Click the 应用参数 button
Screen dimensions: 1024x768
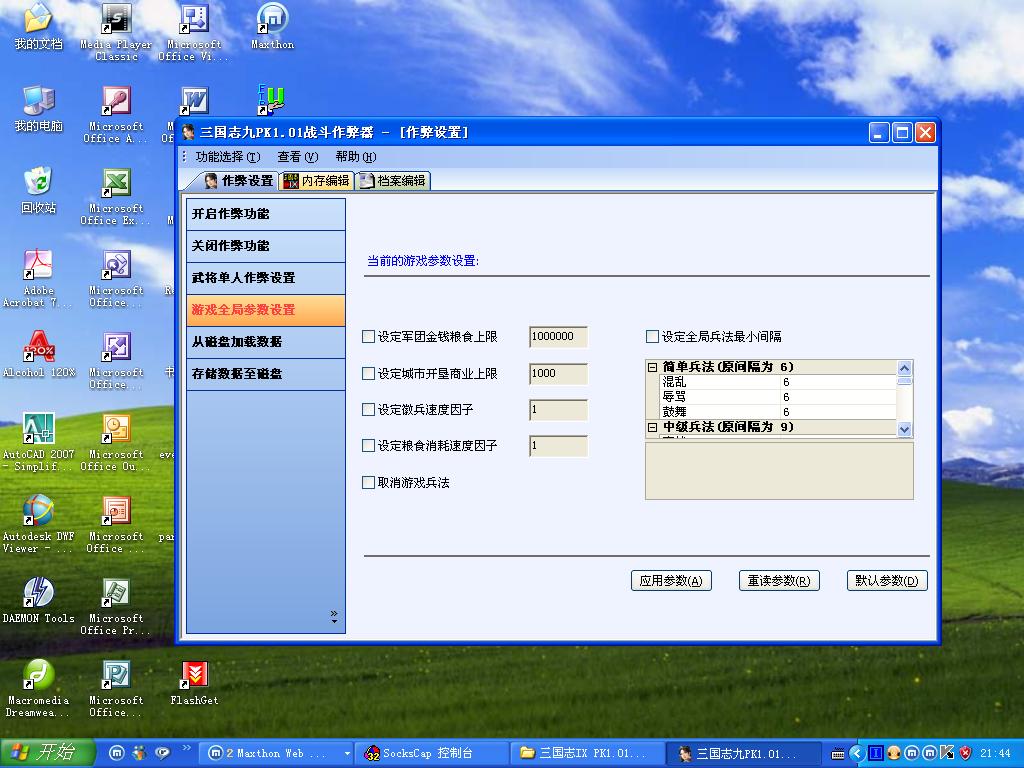click(x=671, y=581)
